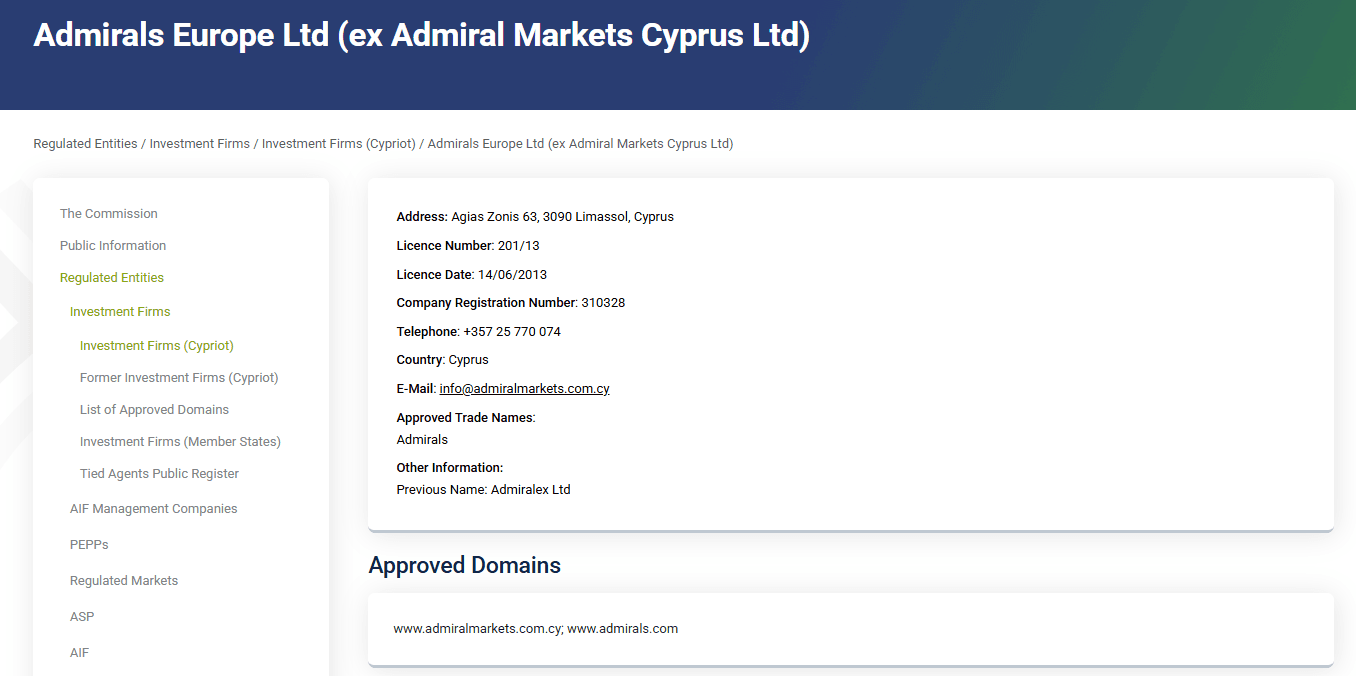This screenshot has height=676, width=1356.
Task: Select Regulated Entities in sidebar
Action: (112, 278)
